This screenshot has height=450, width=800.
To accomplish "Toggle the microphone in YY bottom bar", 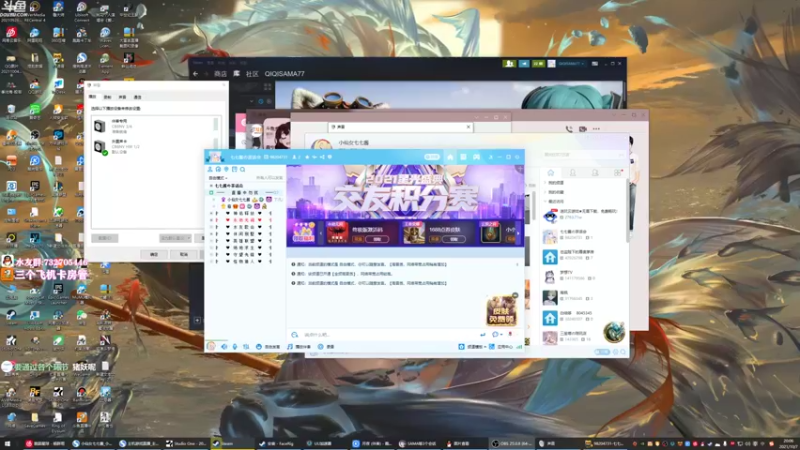I will [235, 346].
